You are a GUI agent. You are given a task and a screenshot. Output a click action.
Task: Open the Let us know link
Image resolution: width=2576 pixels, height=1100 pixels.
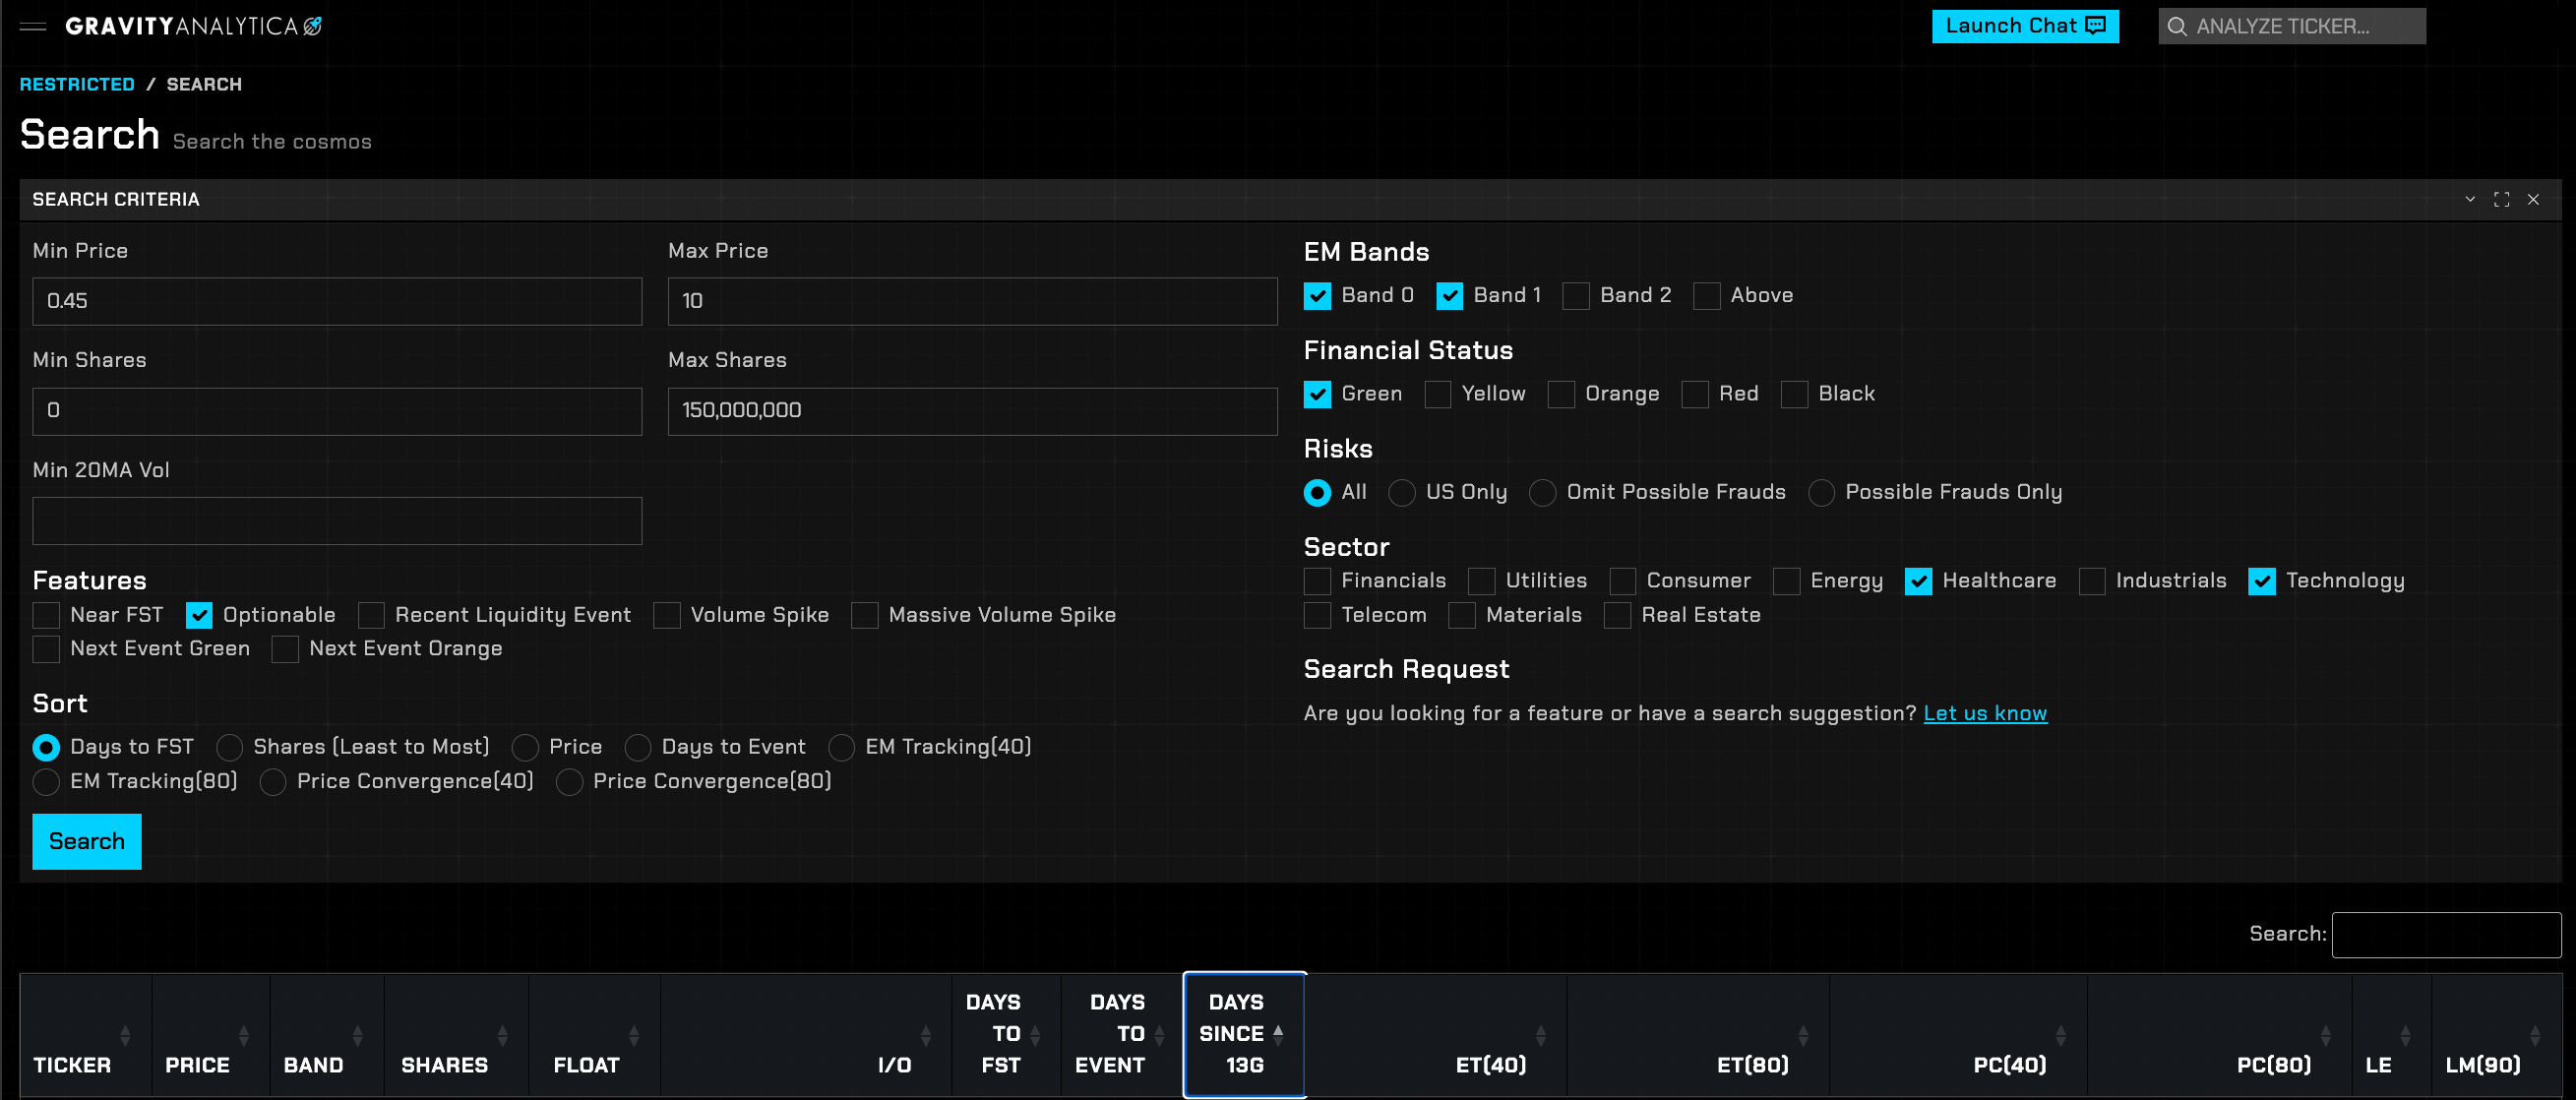pyautogui.click(x=1984, y=713)
